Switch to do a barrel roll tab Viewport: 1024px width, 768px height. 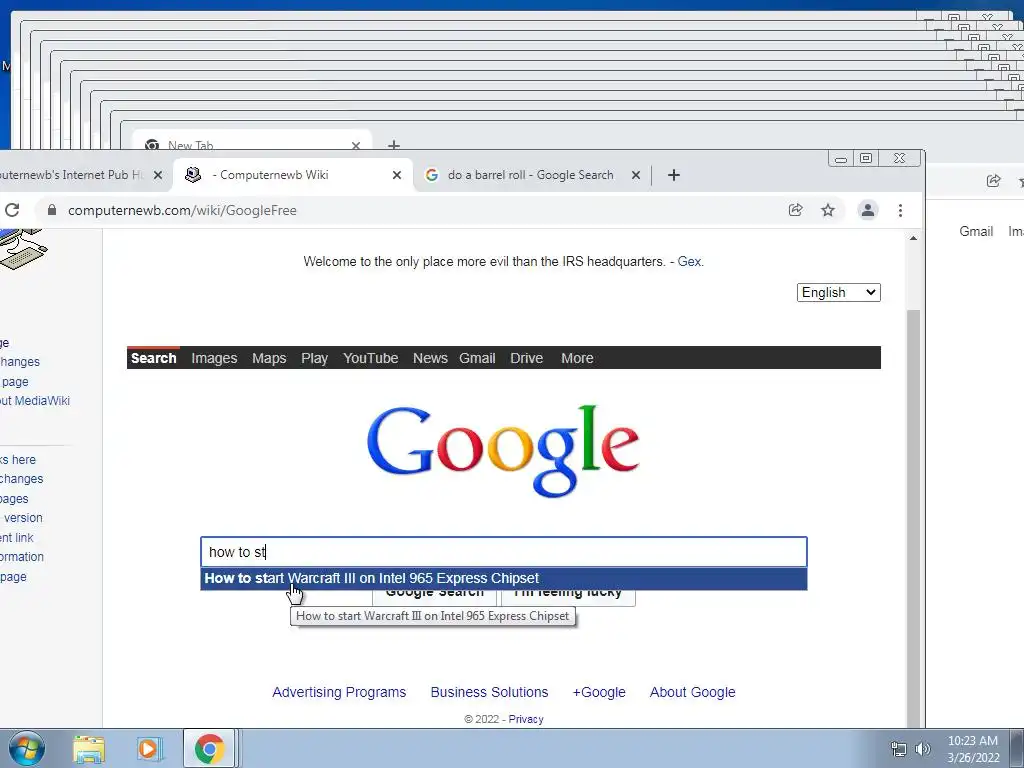[530, 175]
